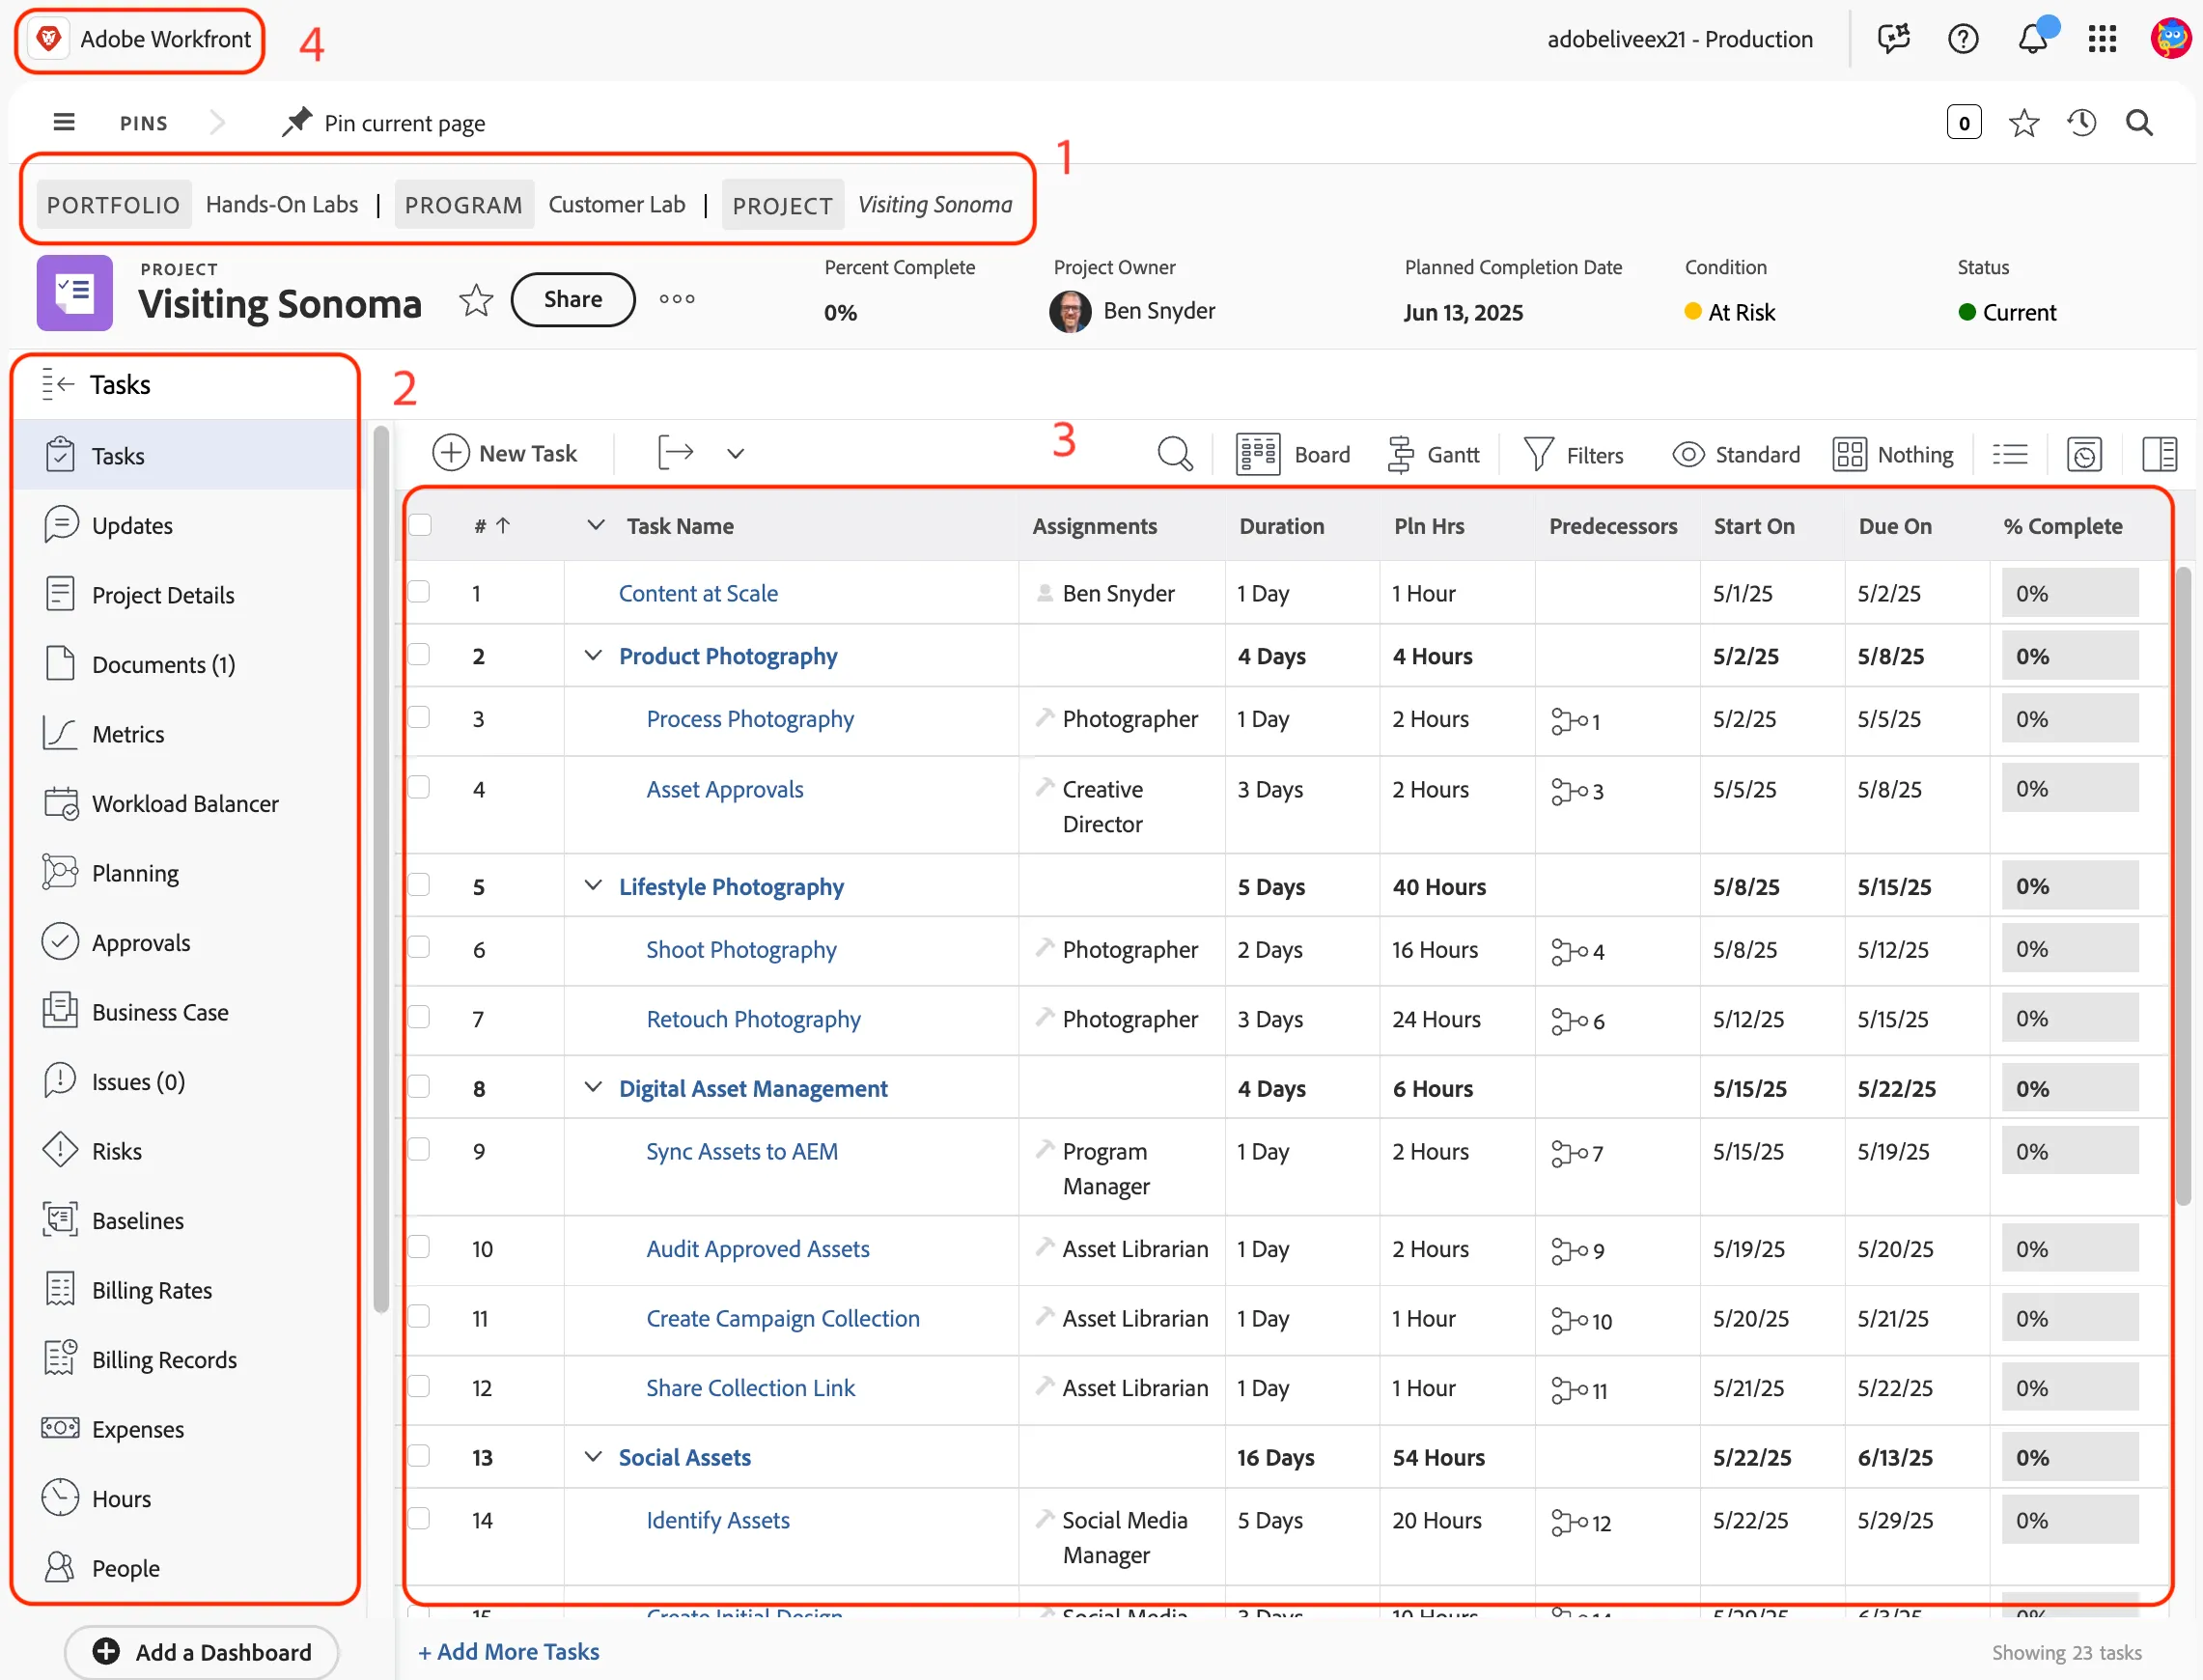Collapse all tasks via header chevron
The height and width of the screenshot is (1680, 2203).
click(x=596, y=525)
